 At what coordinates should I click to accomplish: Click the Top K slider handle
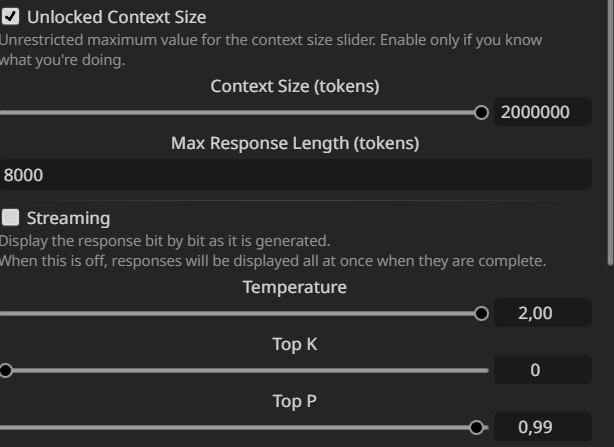6,370
